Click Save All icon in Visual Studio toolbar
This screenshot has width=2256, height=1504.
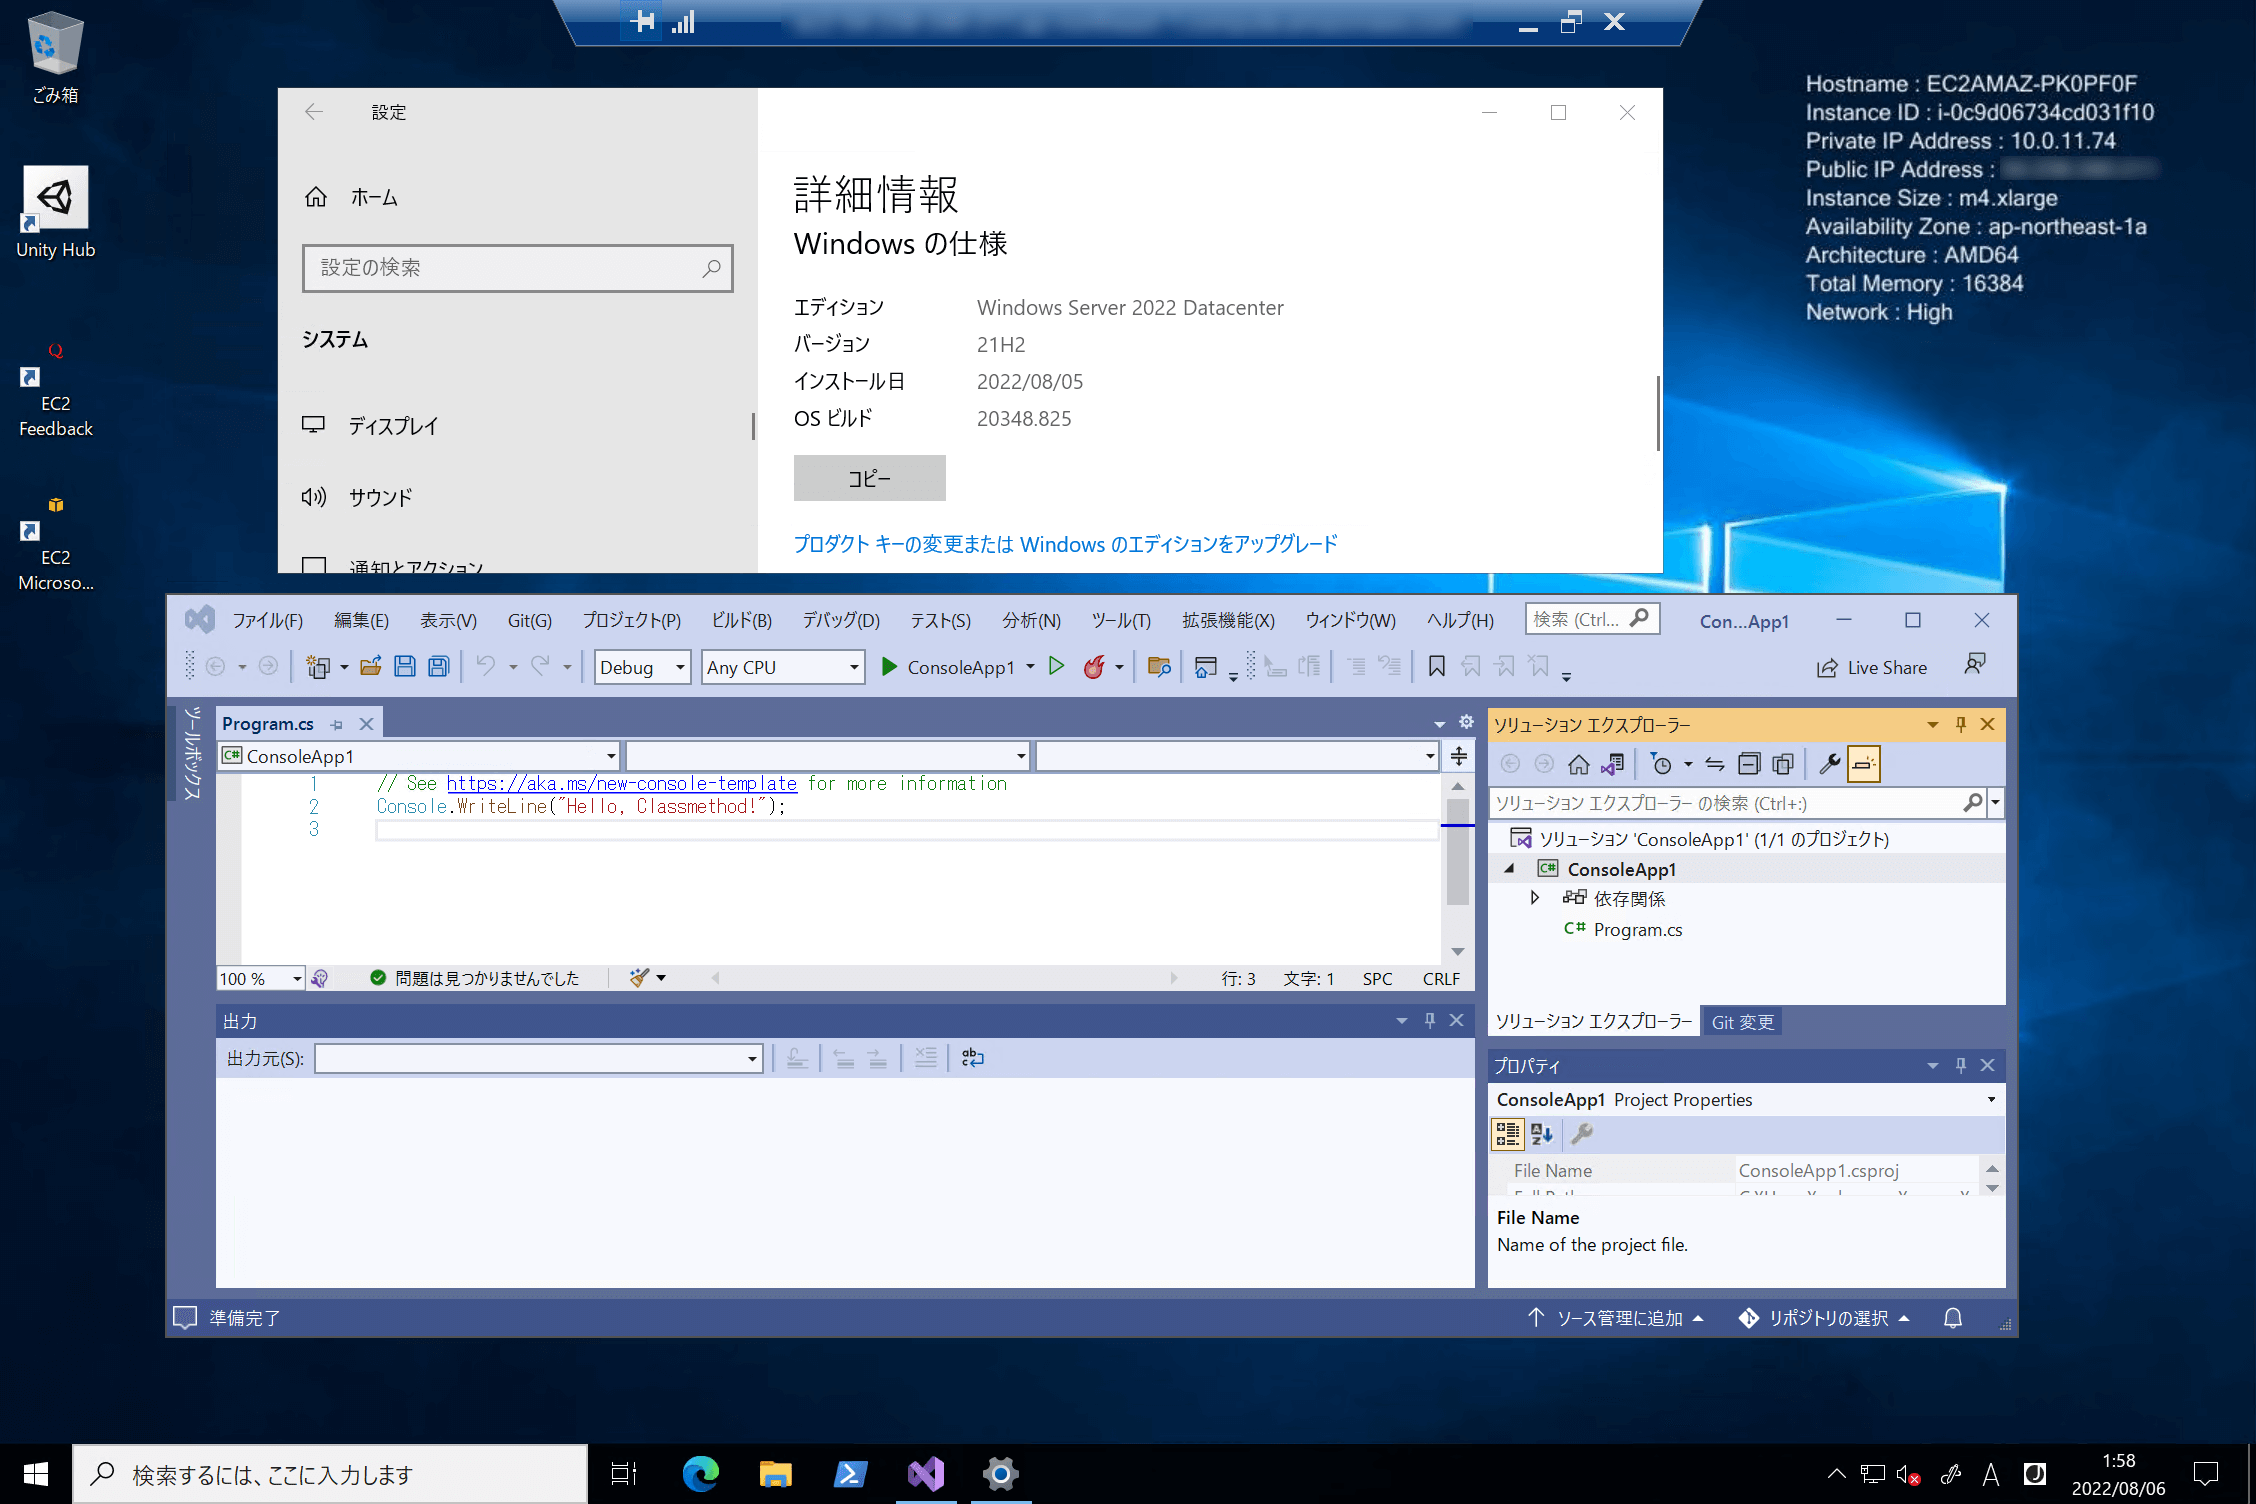click(439, 667)
